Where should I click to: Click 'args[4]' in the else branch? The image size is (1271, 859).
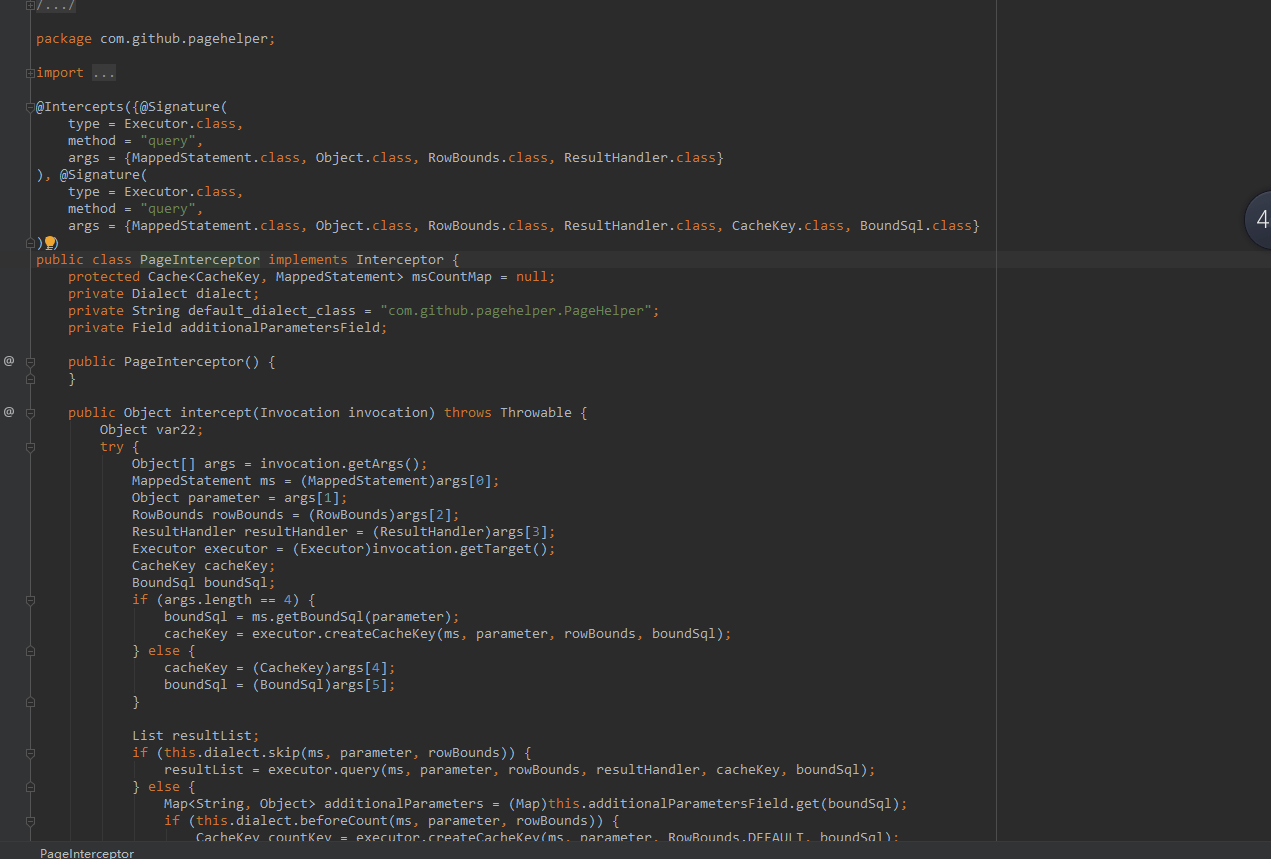(360, 667)
